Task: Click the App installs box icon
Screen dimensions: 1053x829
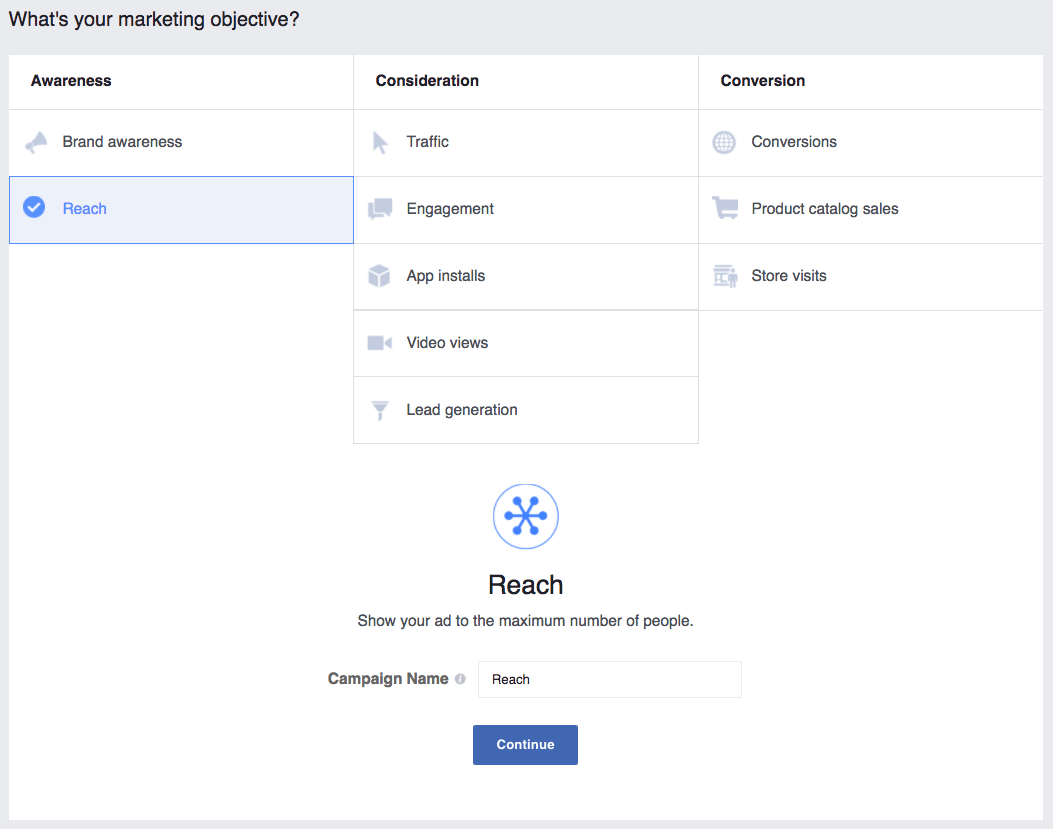Action: [x=381, y=275]
